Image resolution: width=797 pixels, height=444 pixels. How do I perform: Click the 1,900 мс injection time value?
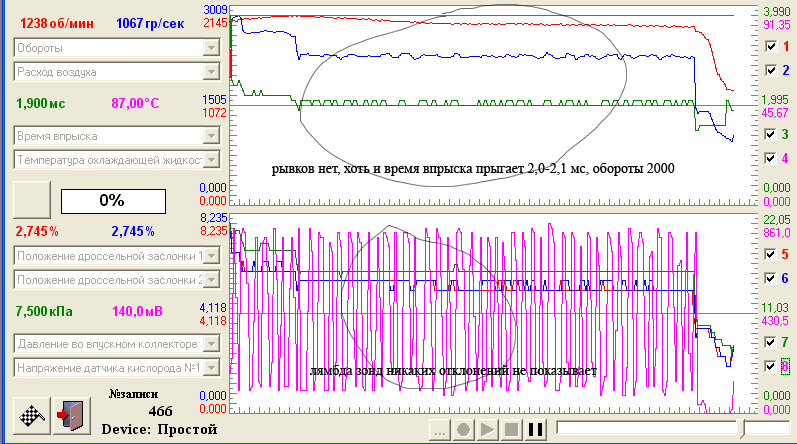pos(41,104)
